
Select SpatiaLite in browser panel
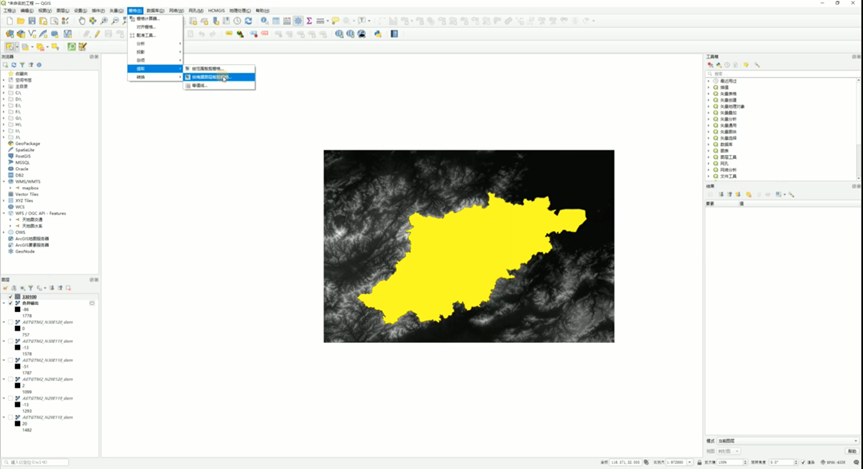pos(25,150)
